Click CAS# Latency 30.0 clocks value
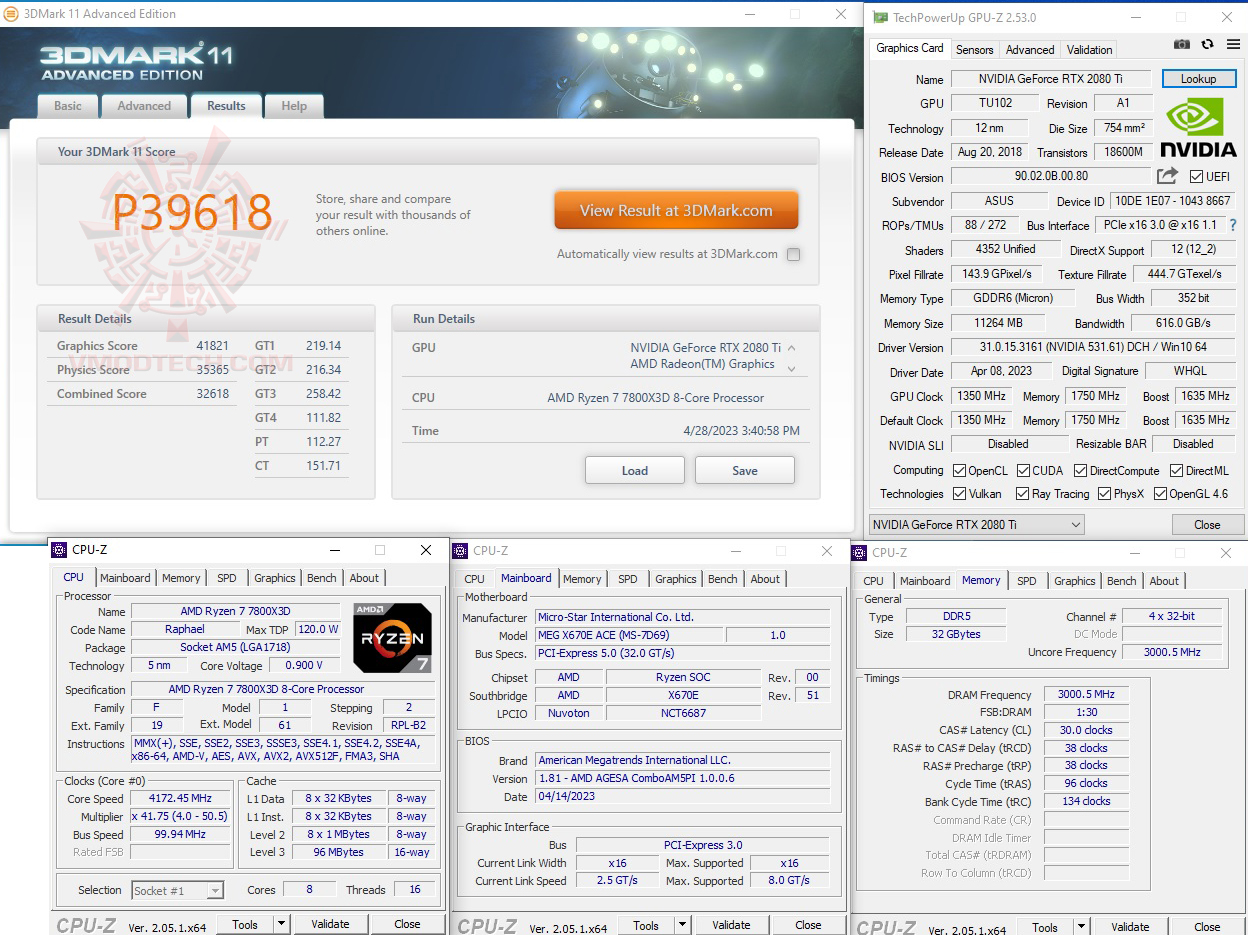The image size is (1248, 935). tap(1086, 730)
